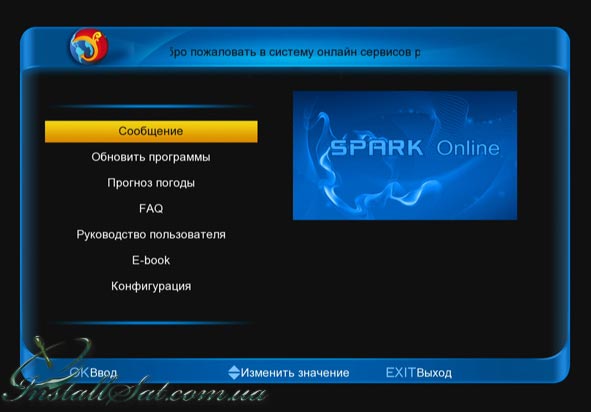Open Обновить программы from the menu
The height and width of the screenshot is (412, 591).
point(151,157)
